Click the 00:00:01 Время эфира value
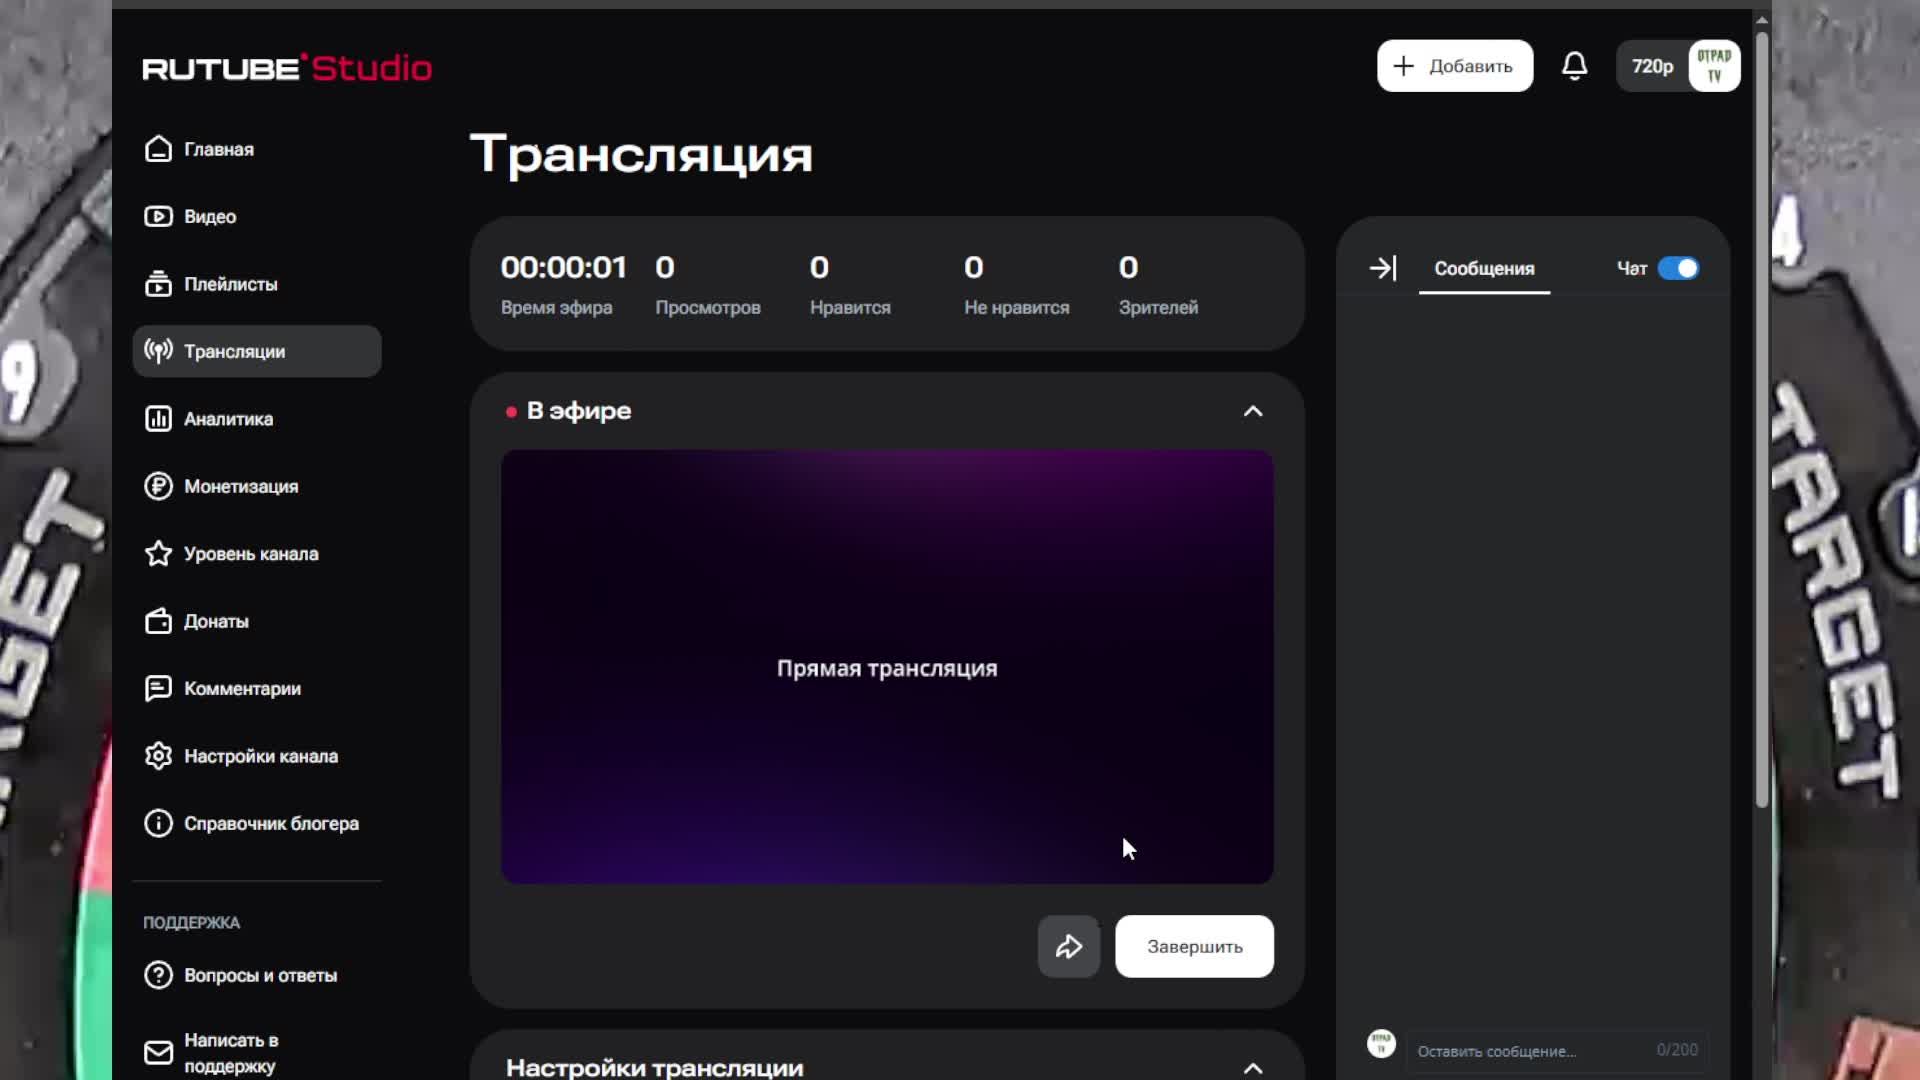The height and width of the screenshot is (1080, 1920). 564,267
